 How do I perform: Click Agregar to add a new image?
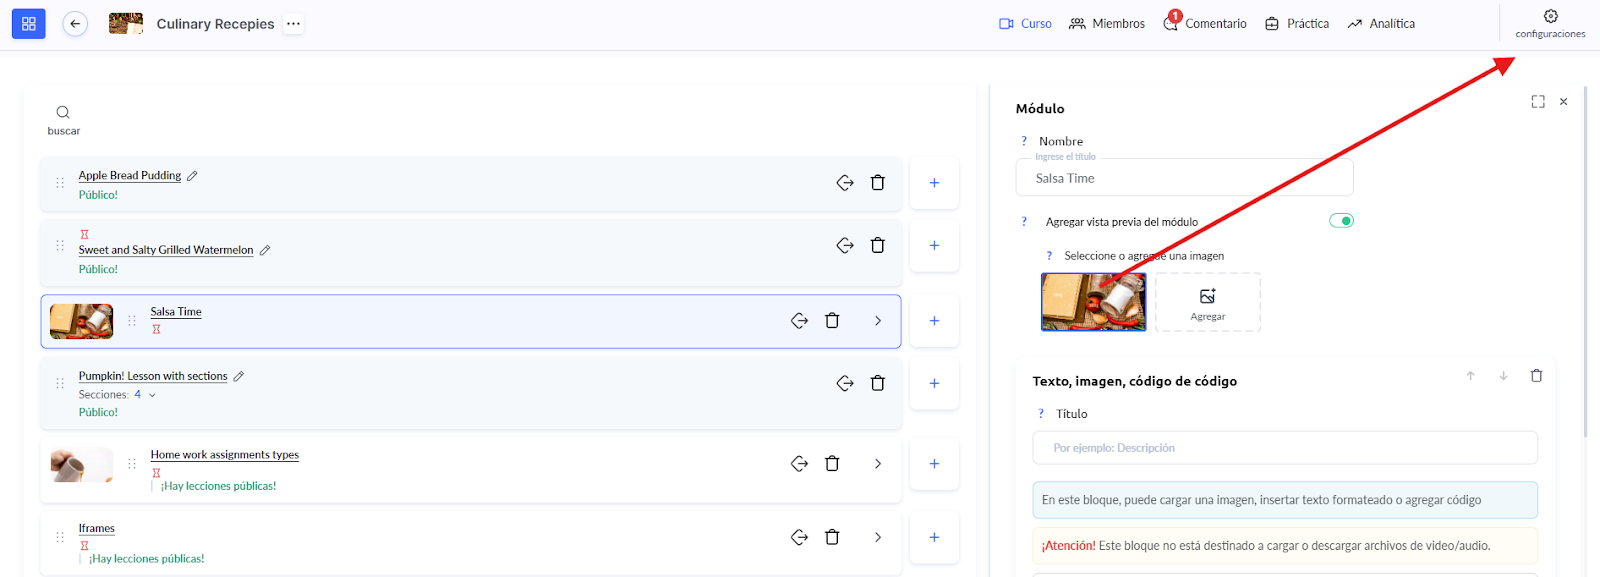1207,302
